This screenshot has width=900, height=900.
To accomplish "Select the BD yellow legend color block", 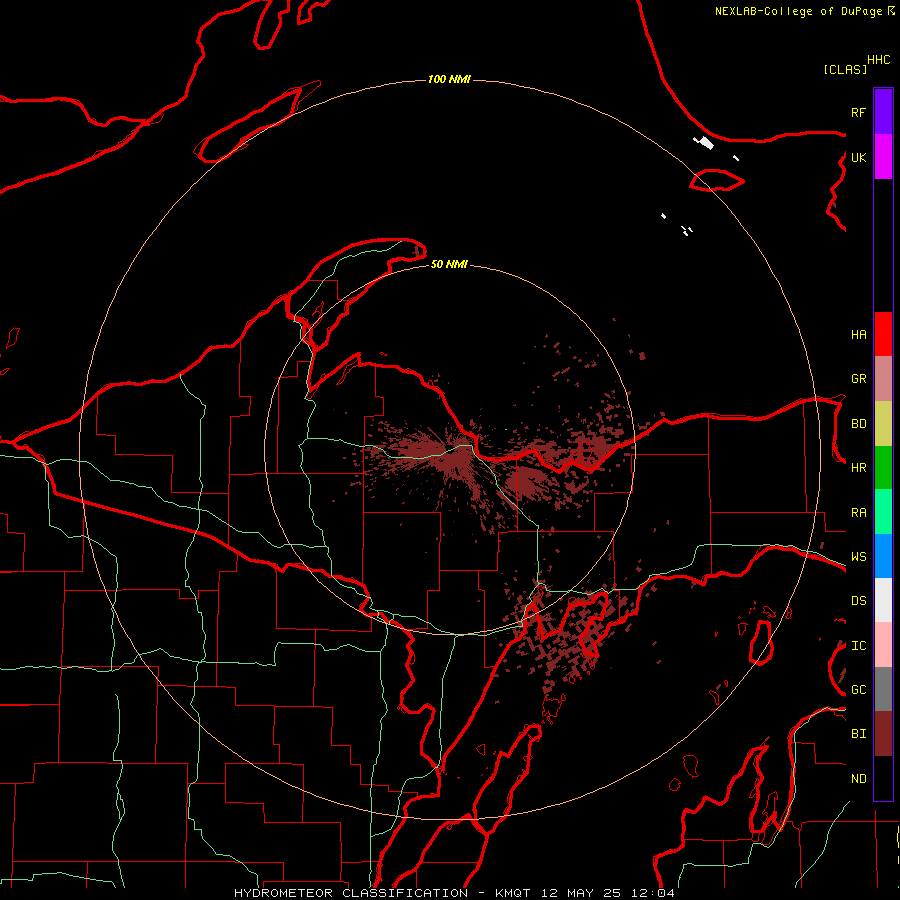I will click(883, 424).
